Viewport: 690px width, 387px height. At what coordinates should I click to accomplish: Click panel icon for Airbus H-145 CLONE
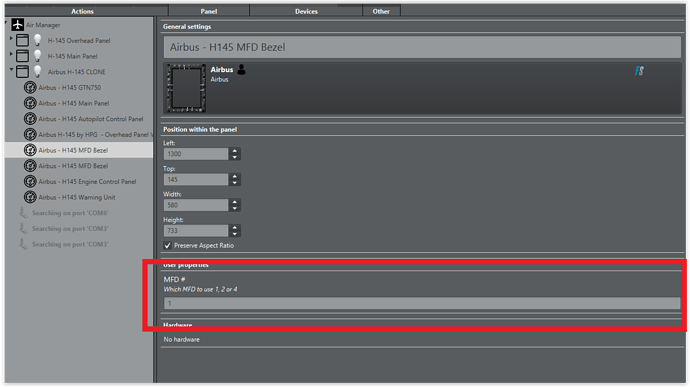22,72
